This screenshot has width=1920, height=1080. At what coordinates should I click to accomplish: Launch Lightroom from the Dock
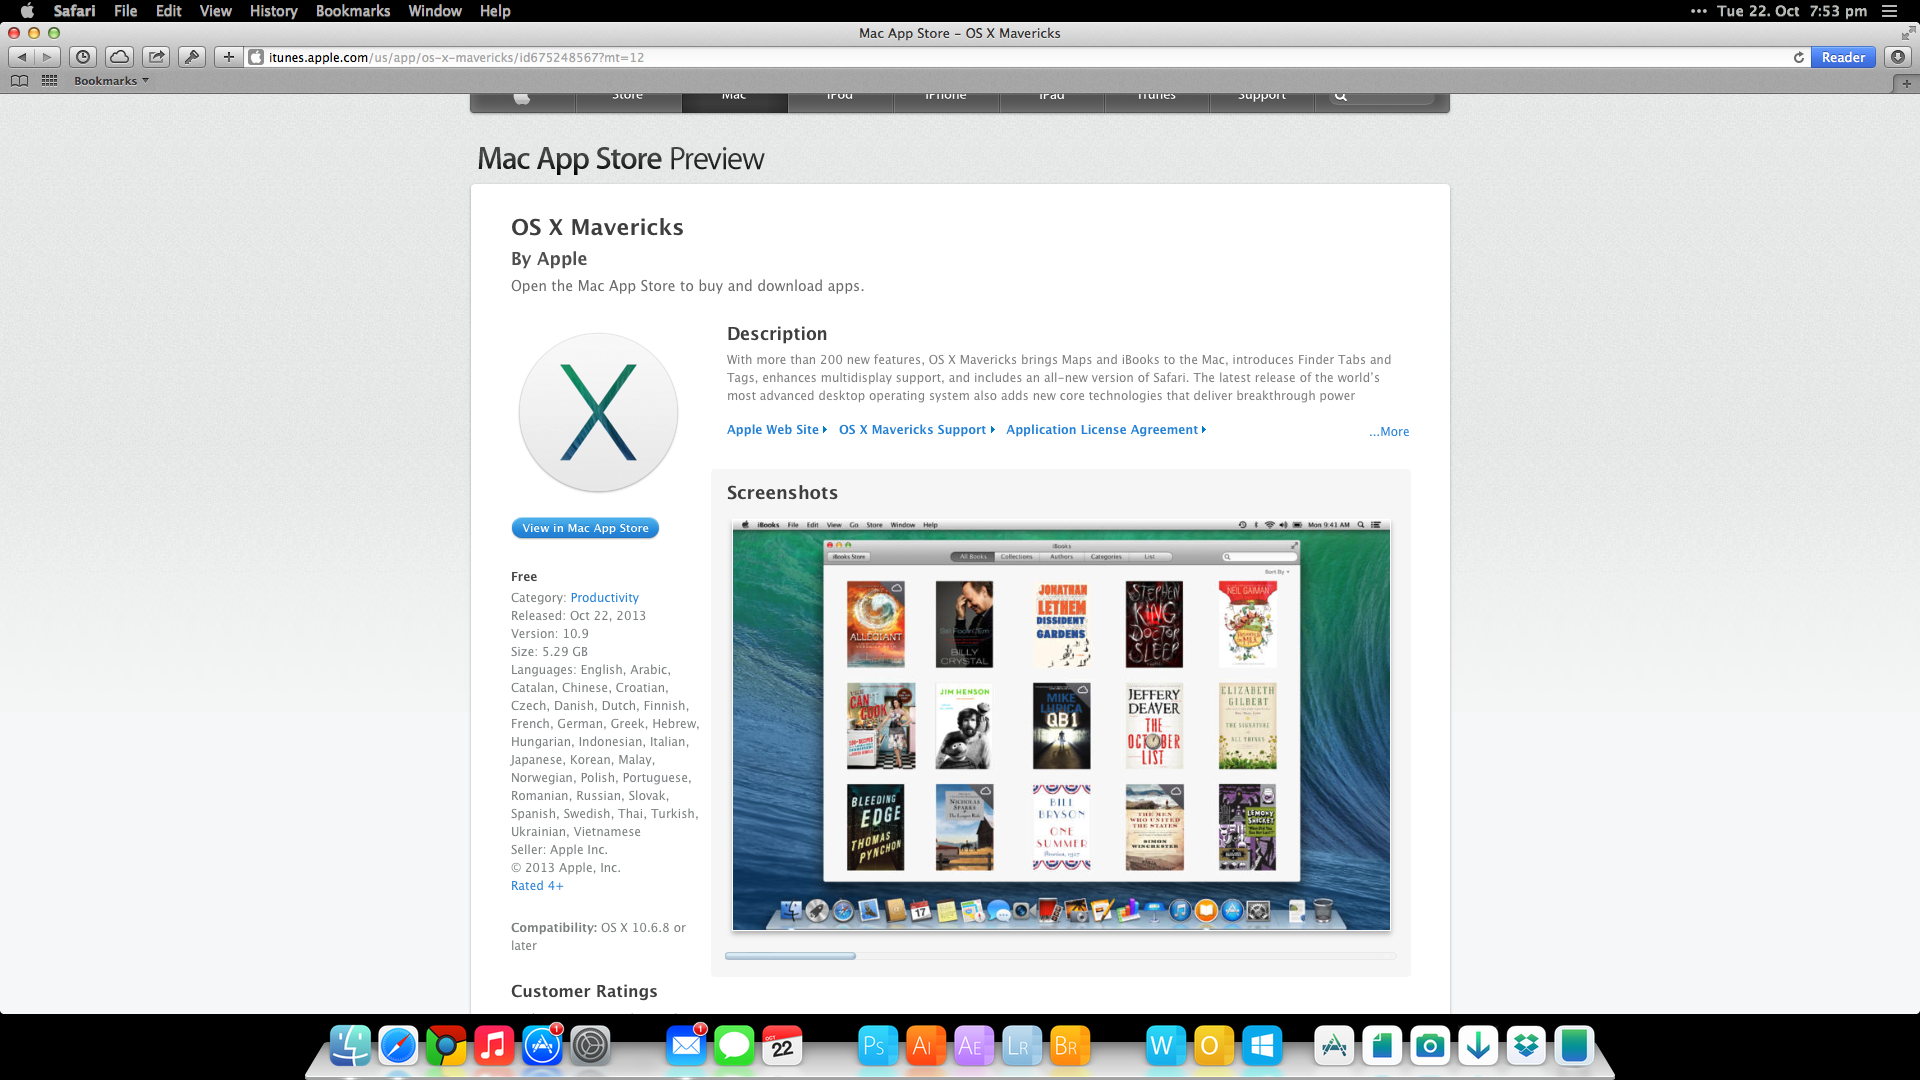pyautogui.click(x=1022, y=1046)
